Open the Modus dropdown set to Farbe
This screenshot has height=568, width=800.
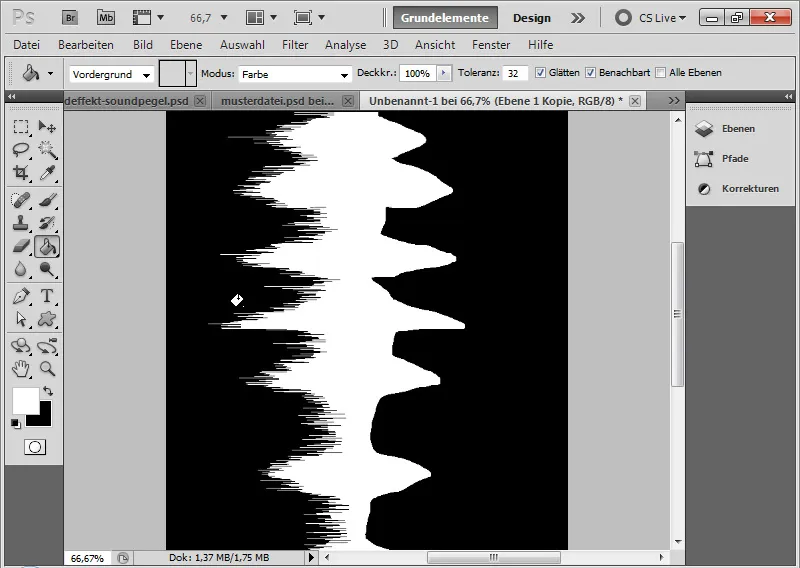(x=294, y=74)
